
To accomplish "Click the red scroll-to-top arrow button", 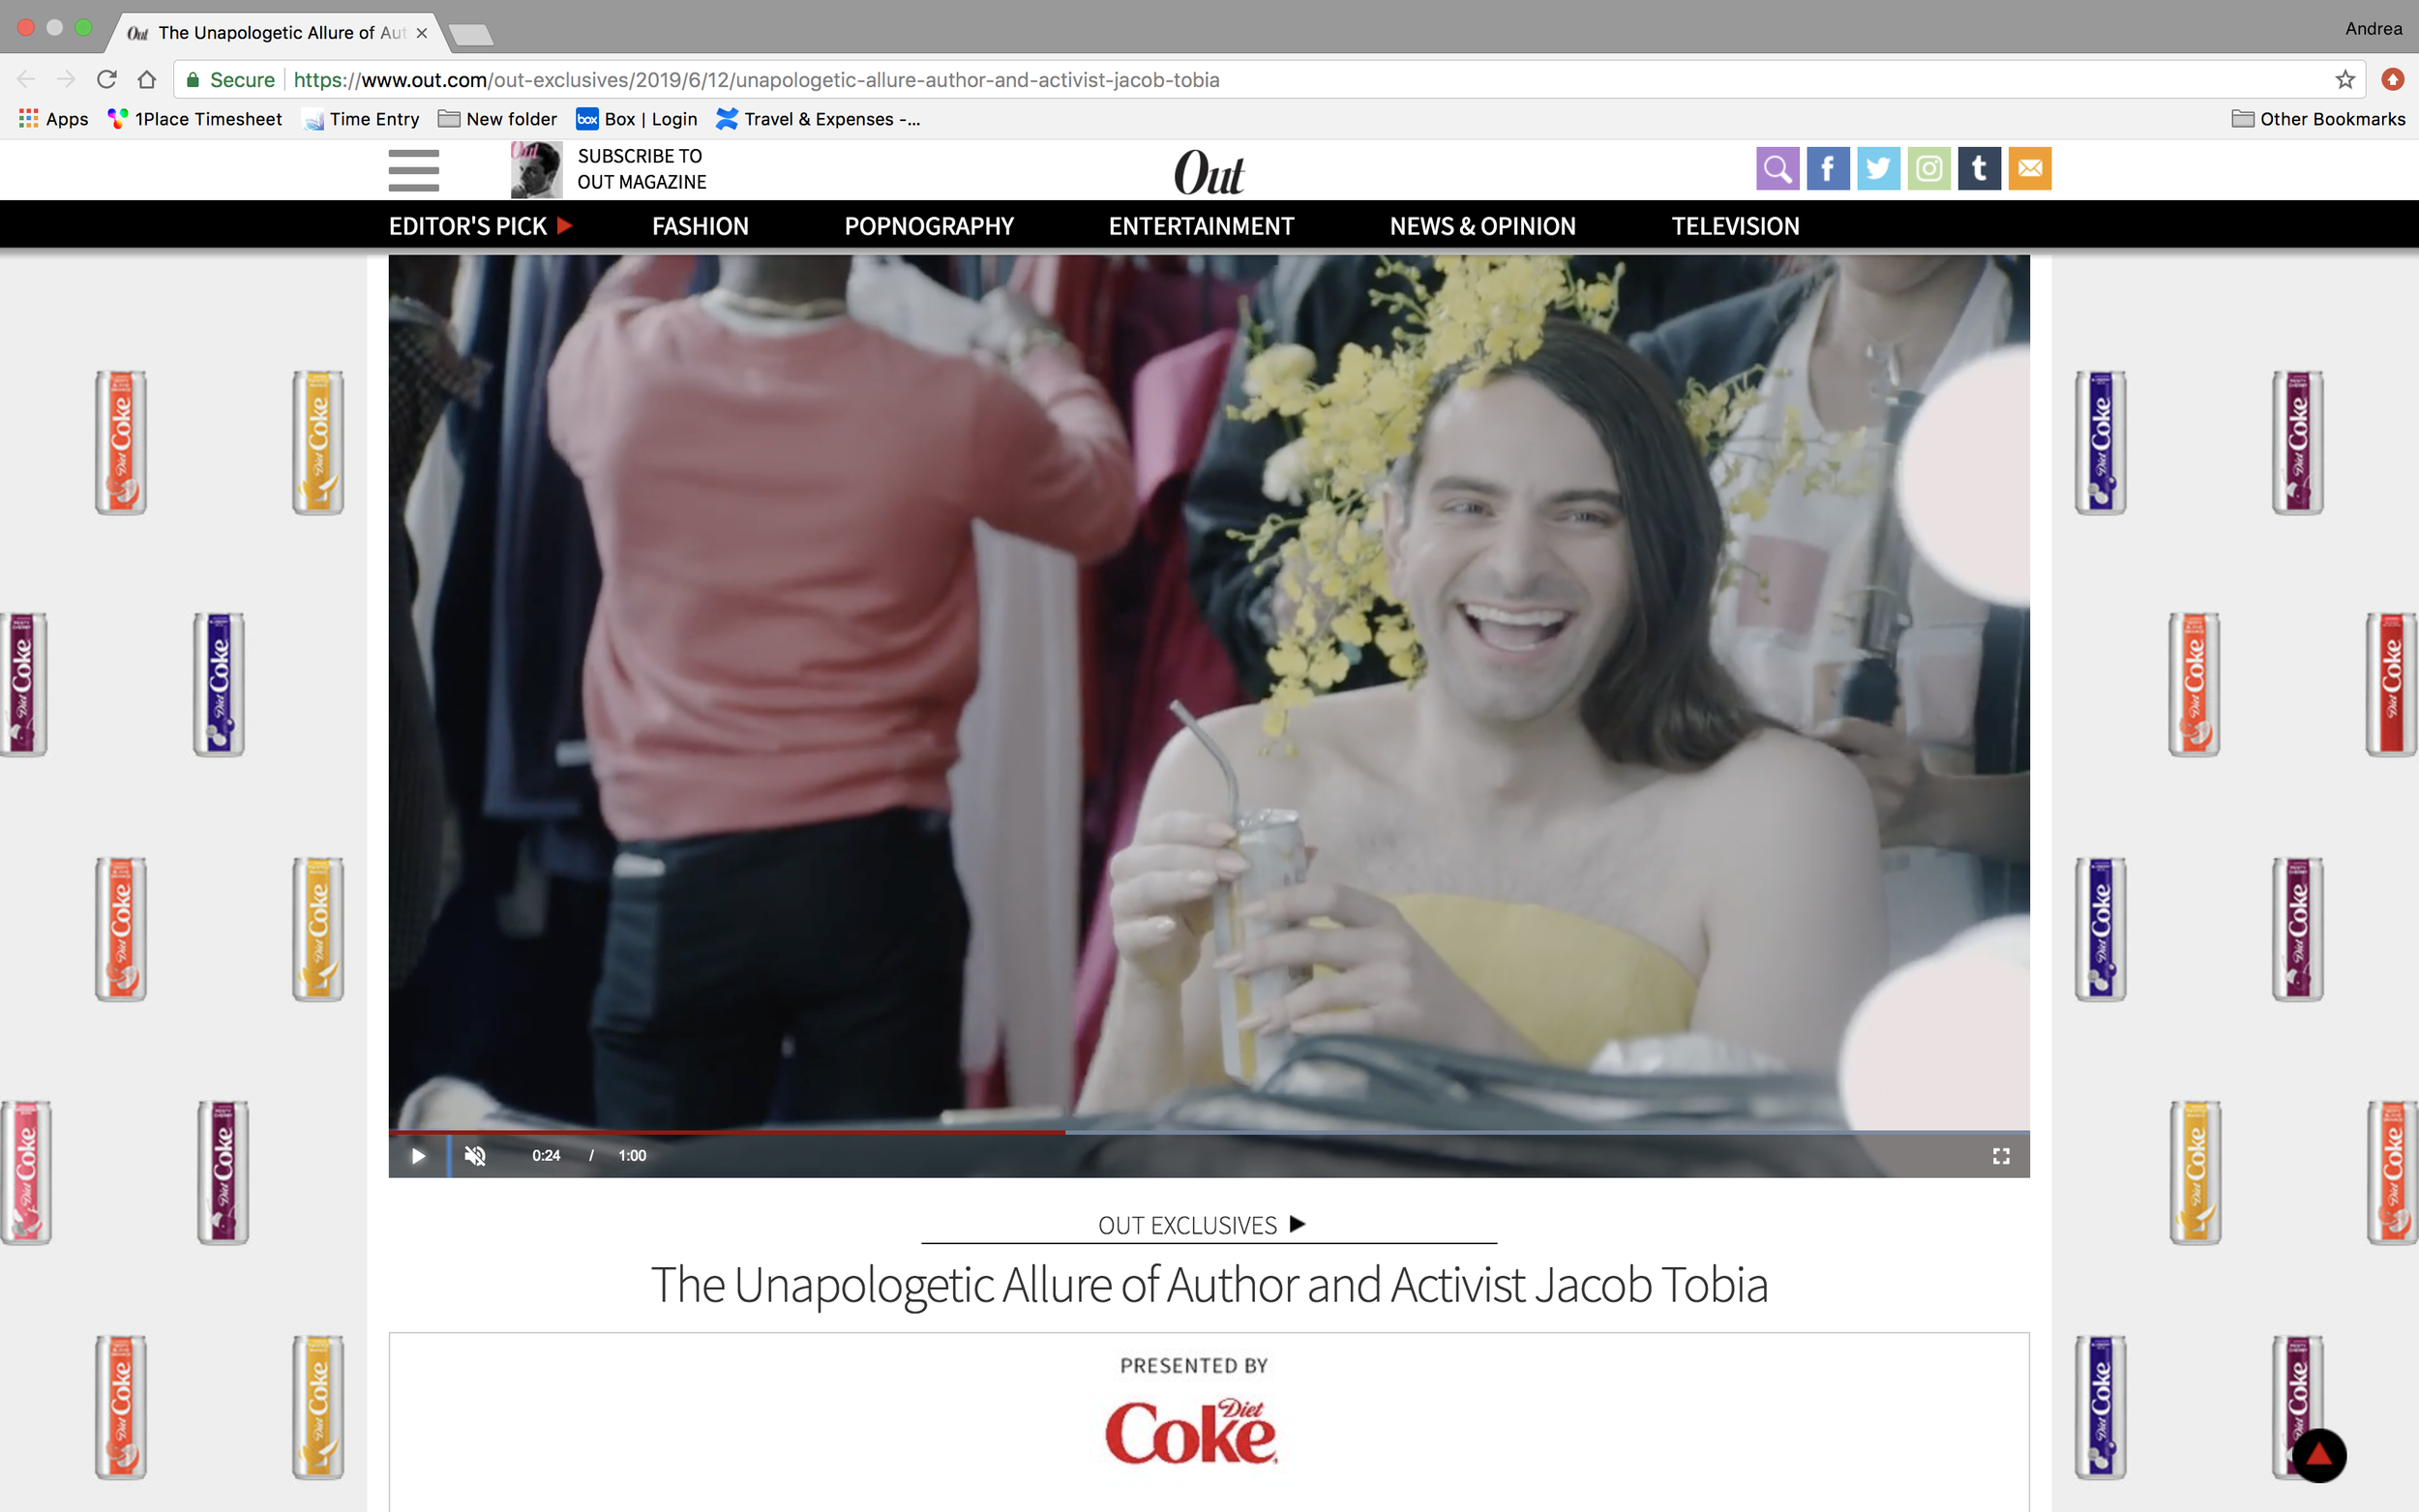I will [2318, 1455].
